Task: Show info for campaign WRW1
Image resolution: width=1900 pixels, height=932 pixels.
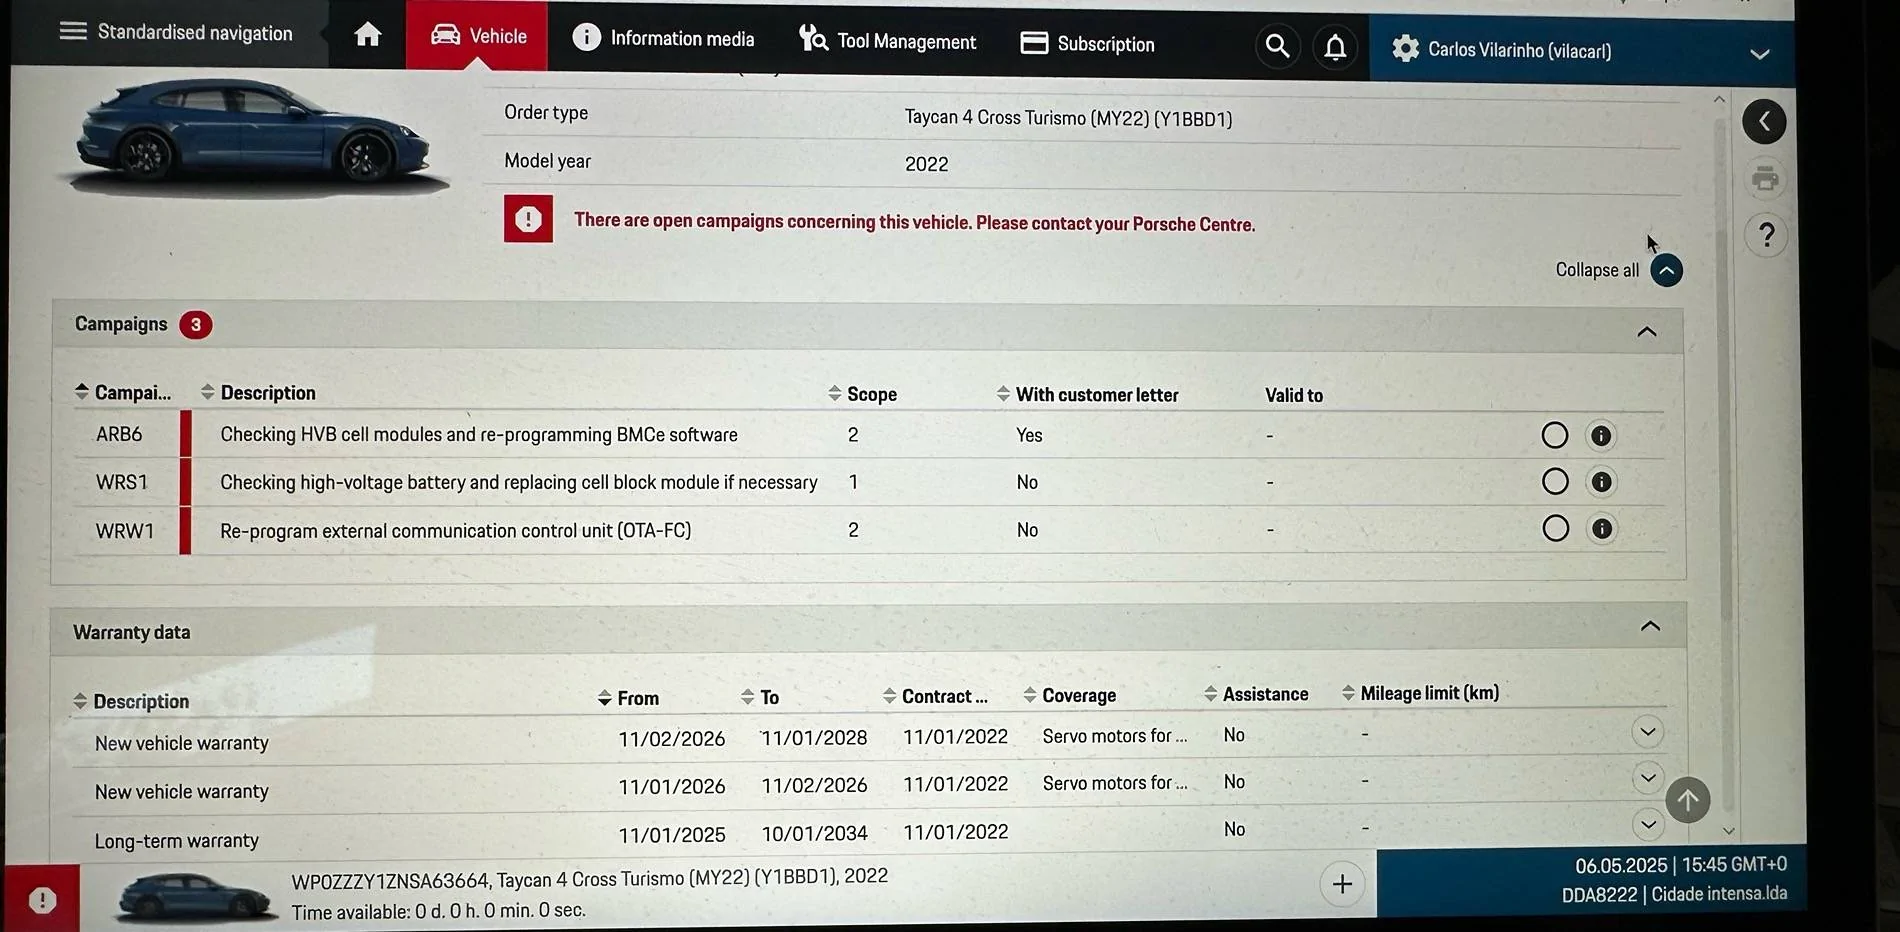Action: pos(1602,529)
